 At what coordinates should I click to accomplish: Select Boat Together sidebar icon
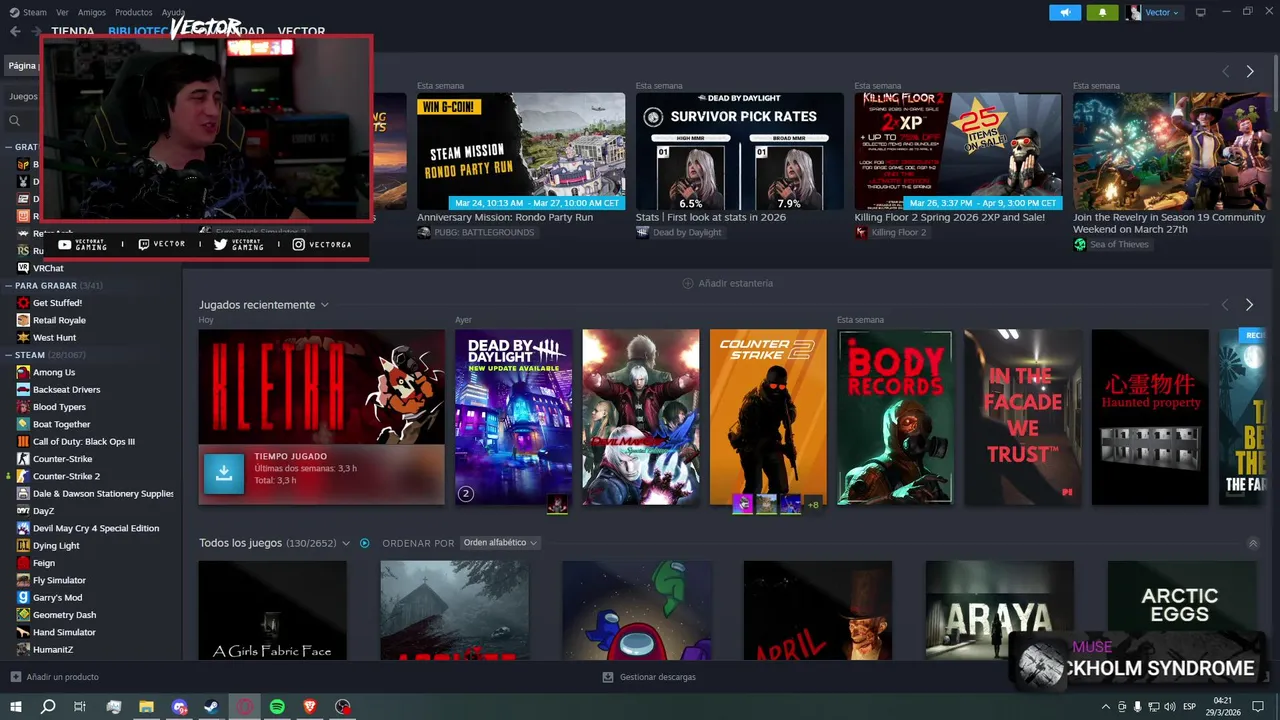point(24,424)
